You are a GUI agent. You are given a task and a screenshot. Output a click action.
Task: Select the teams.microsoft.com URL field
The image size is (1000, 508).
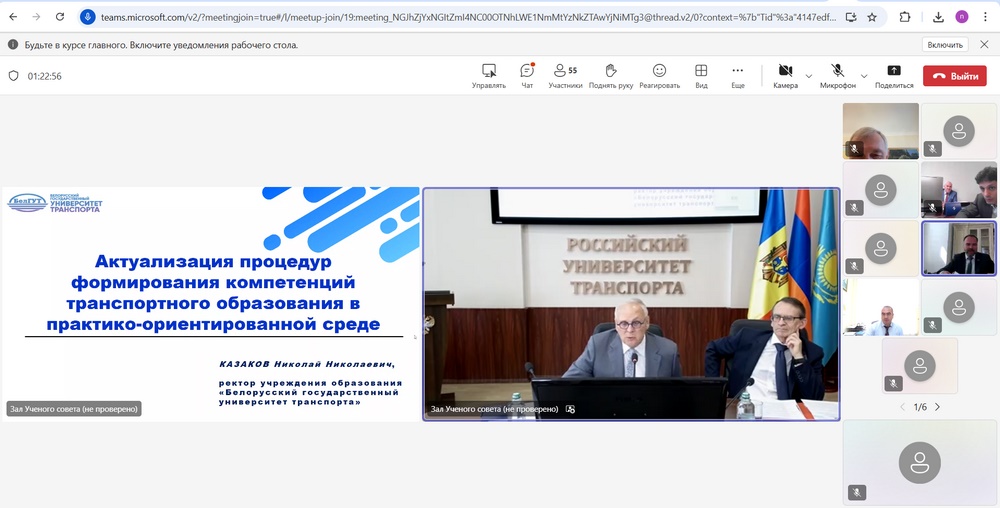[469, 17]
